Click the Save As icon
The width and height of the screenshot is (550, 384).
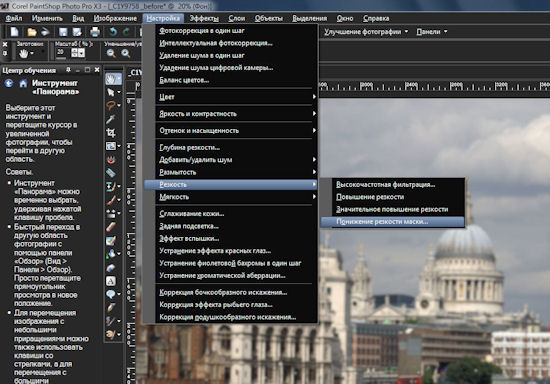tap(77, 32)
